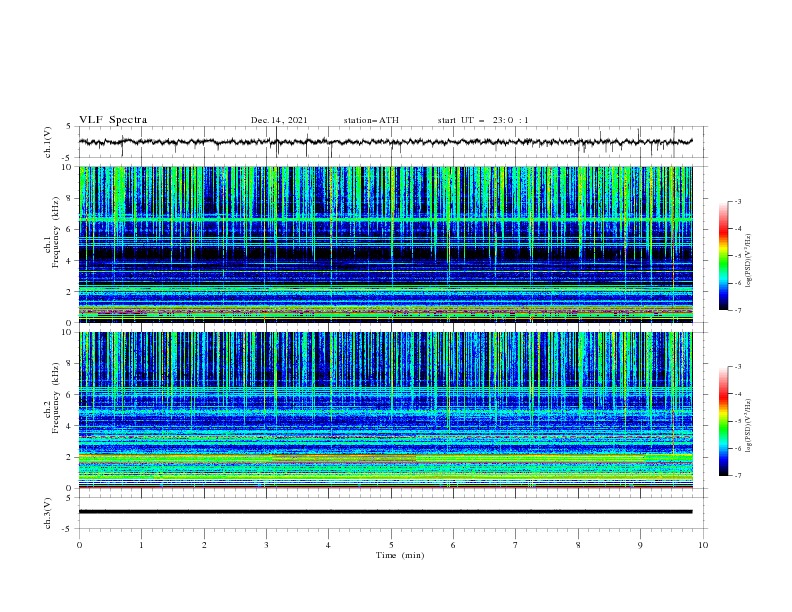Click the time axis tick label "1"

tap(141, 545)
